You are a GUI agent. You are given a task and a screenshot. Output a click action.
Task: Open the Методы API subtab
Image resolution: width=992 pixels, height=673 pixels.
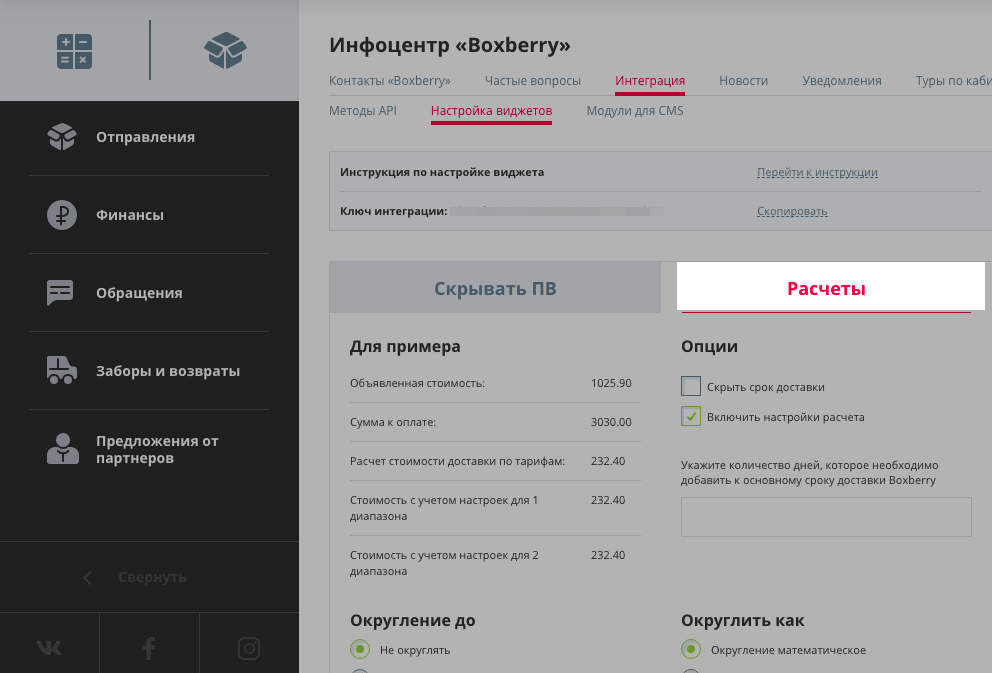click(363, 111)
